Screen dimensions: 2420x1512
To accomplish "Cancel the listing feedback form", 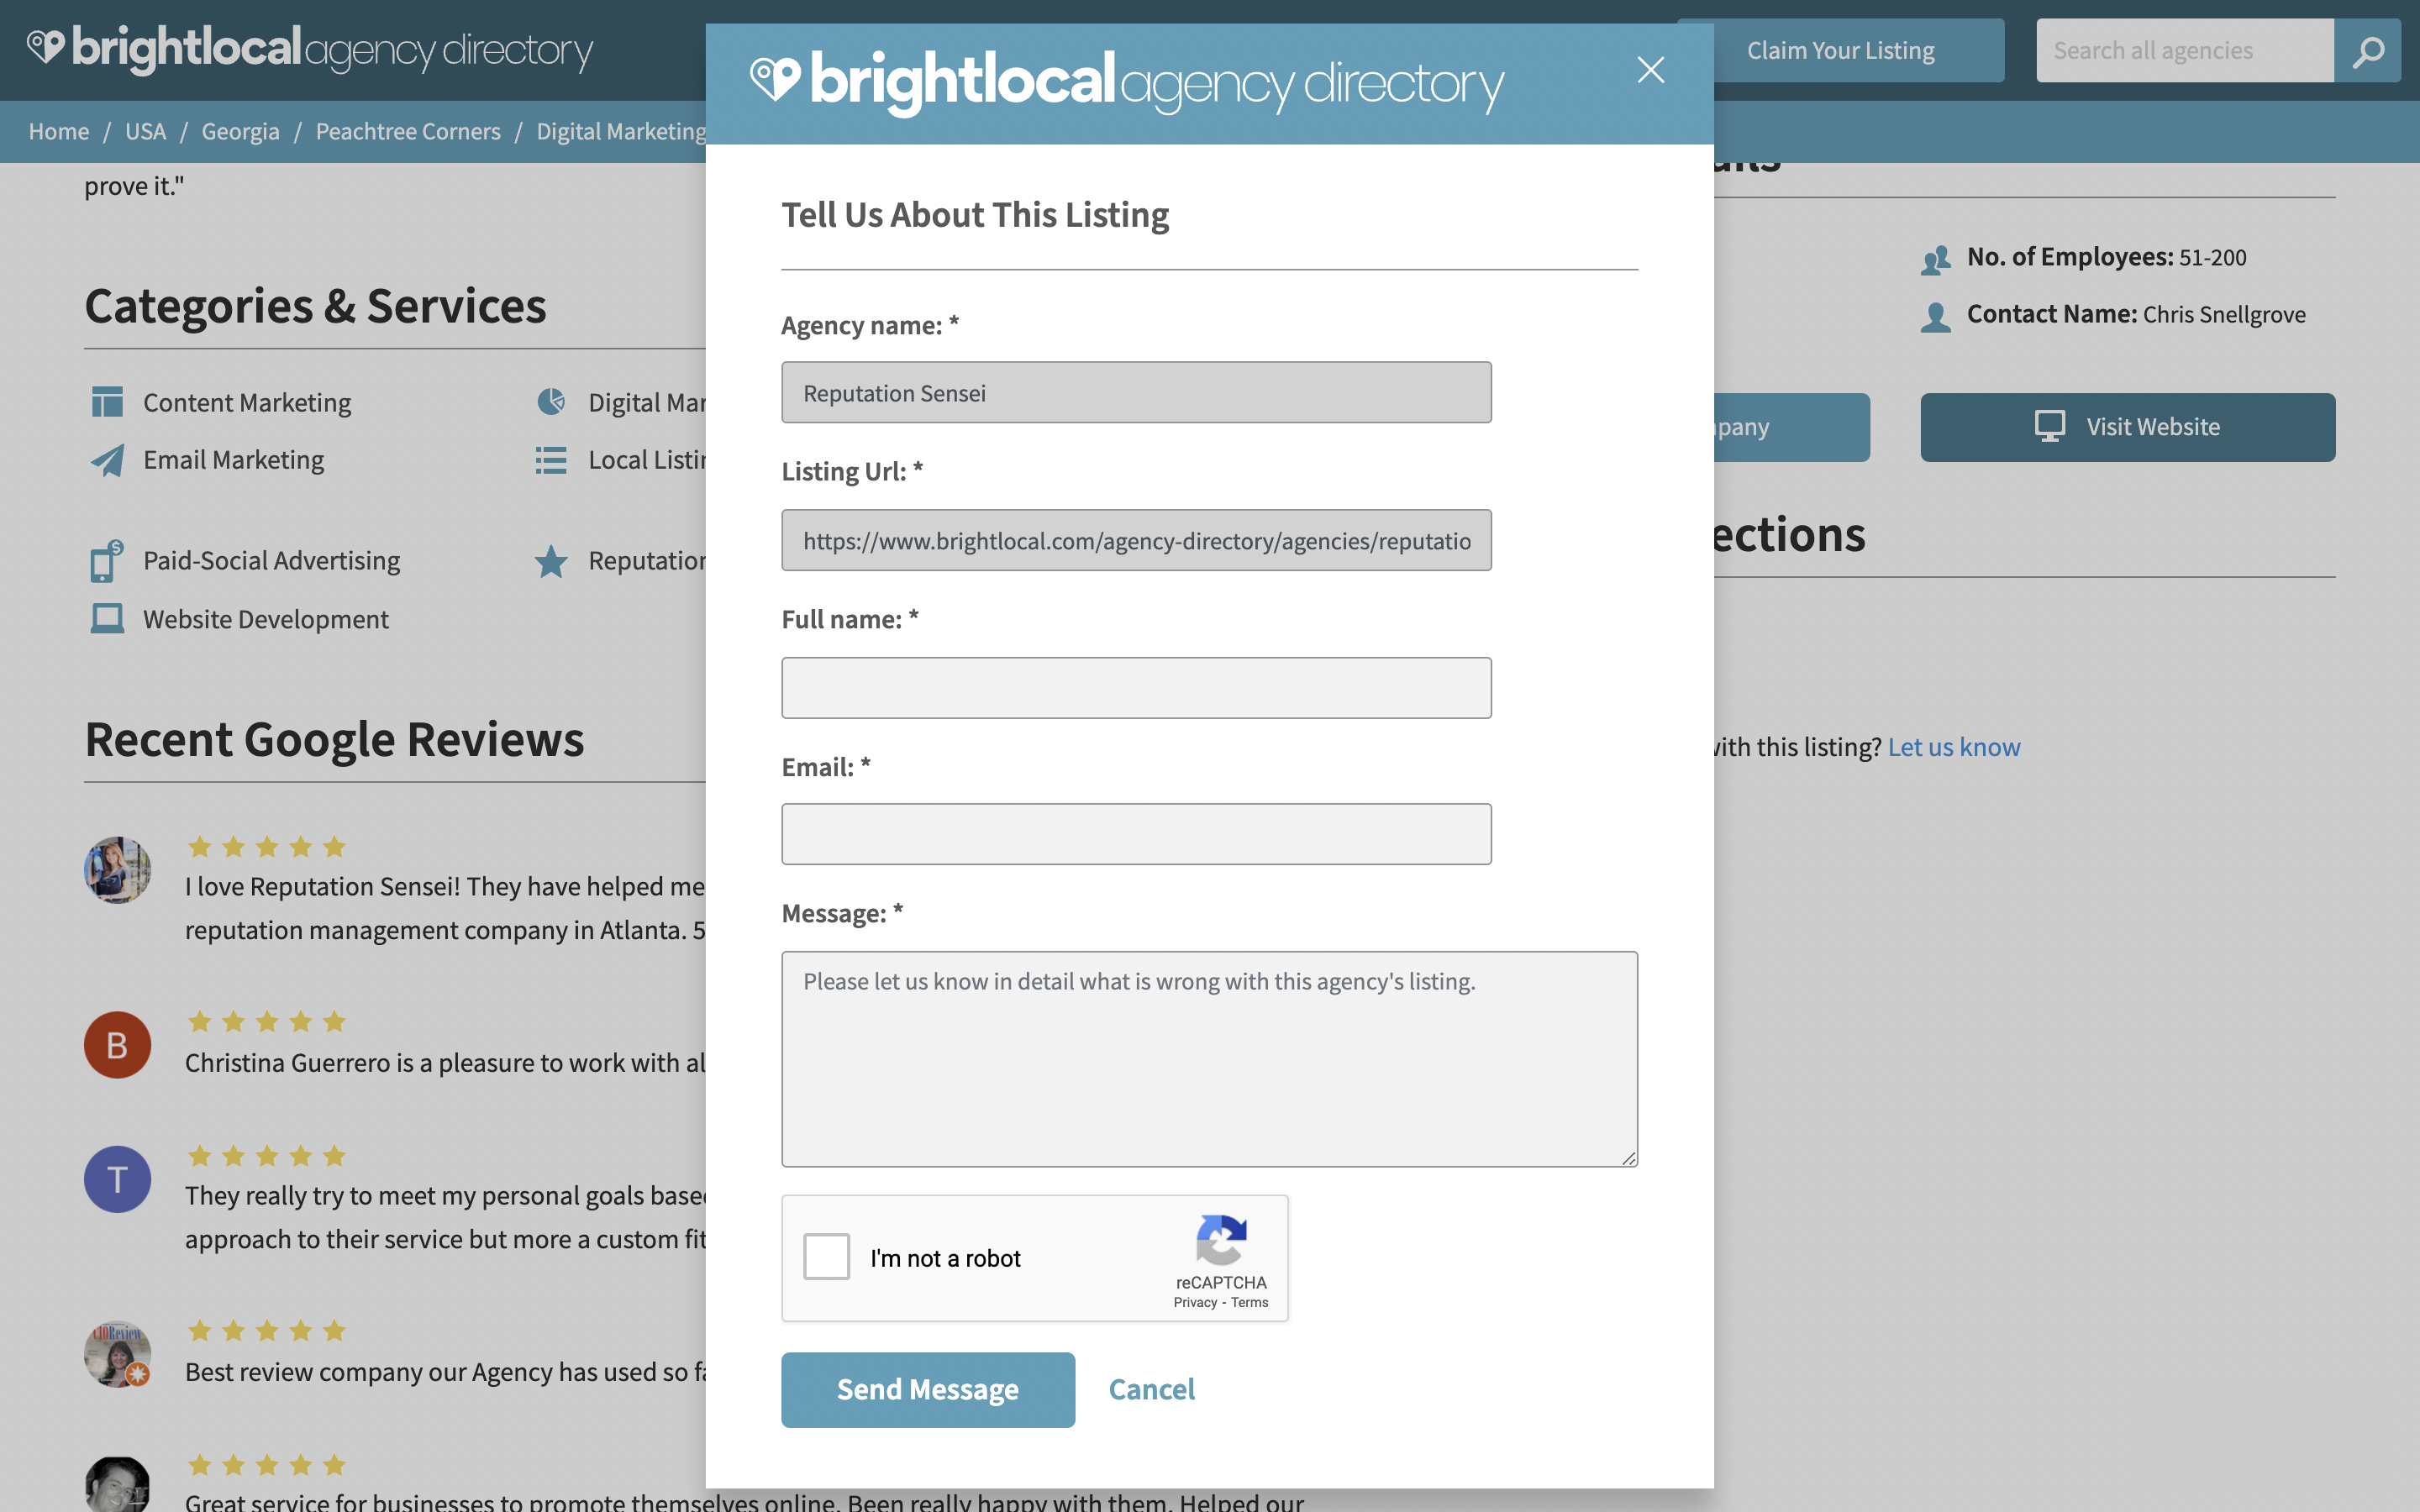I will [x=1152, y=1390].
